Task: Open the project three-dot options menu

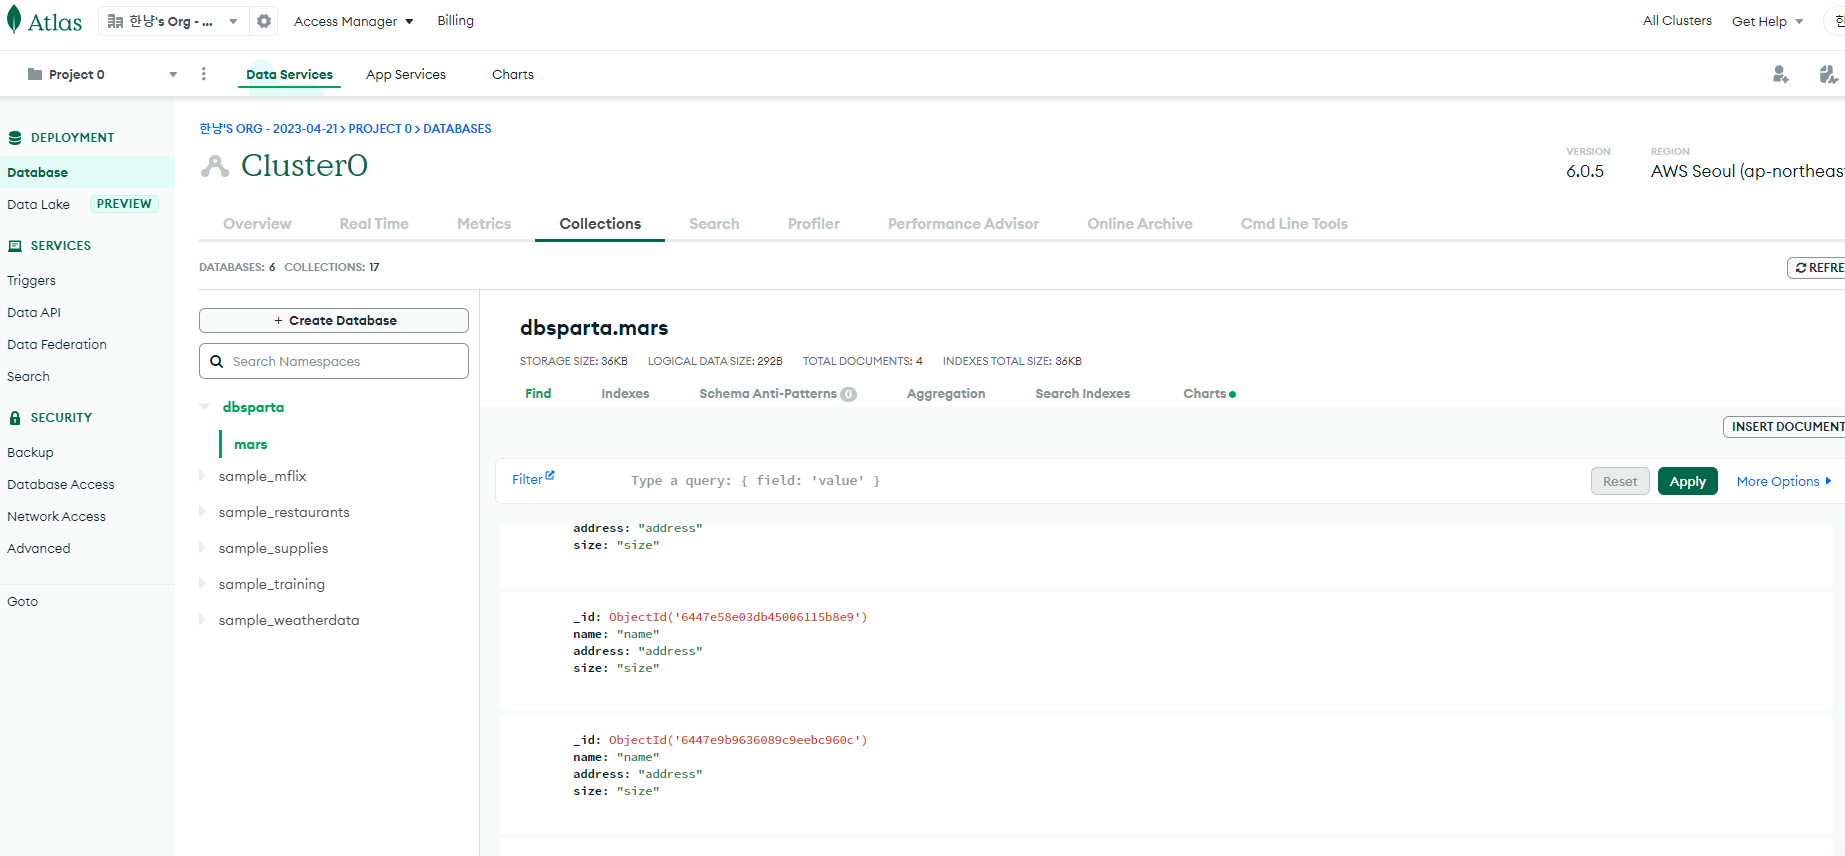Action: pos(204,74)
